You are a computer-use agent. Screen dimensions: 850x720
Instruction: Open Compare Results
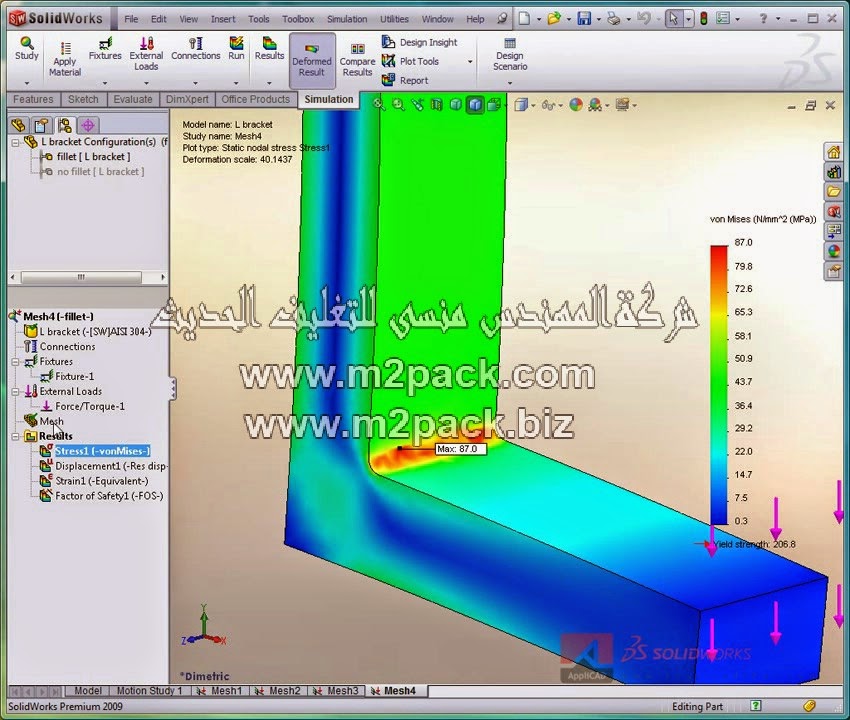click(357, 60)
